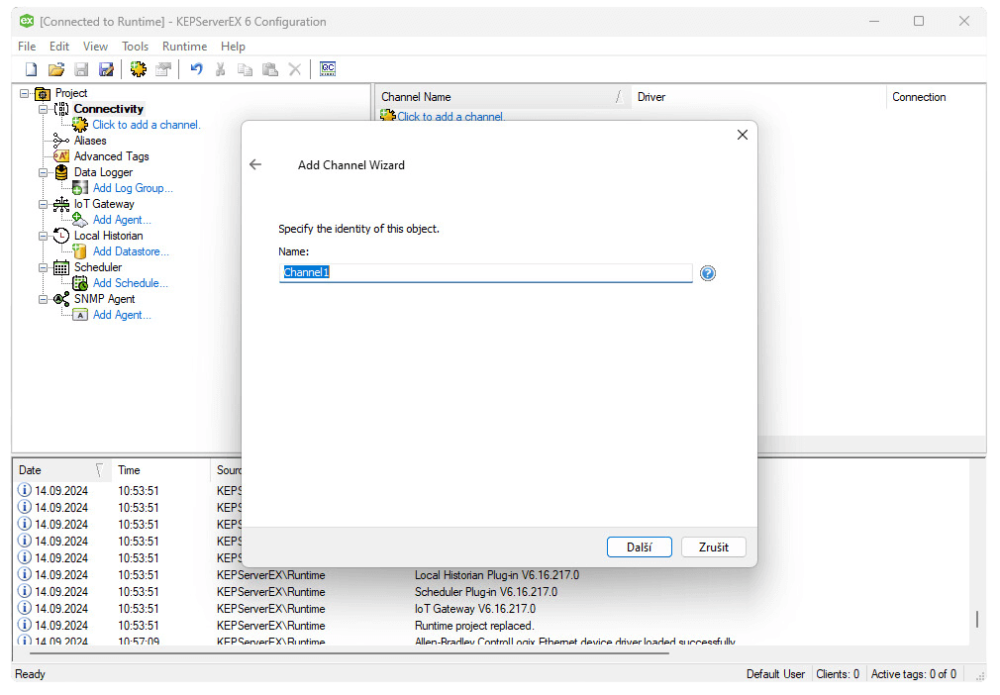Click the Cut toolbar icon

tap(220, 69)
